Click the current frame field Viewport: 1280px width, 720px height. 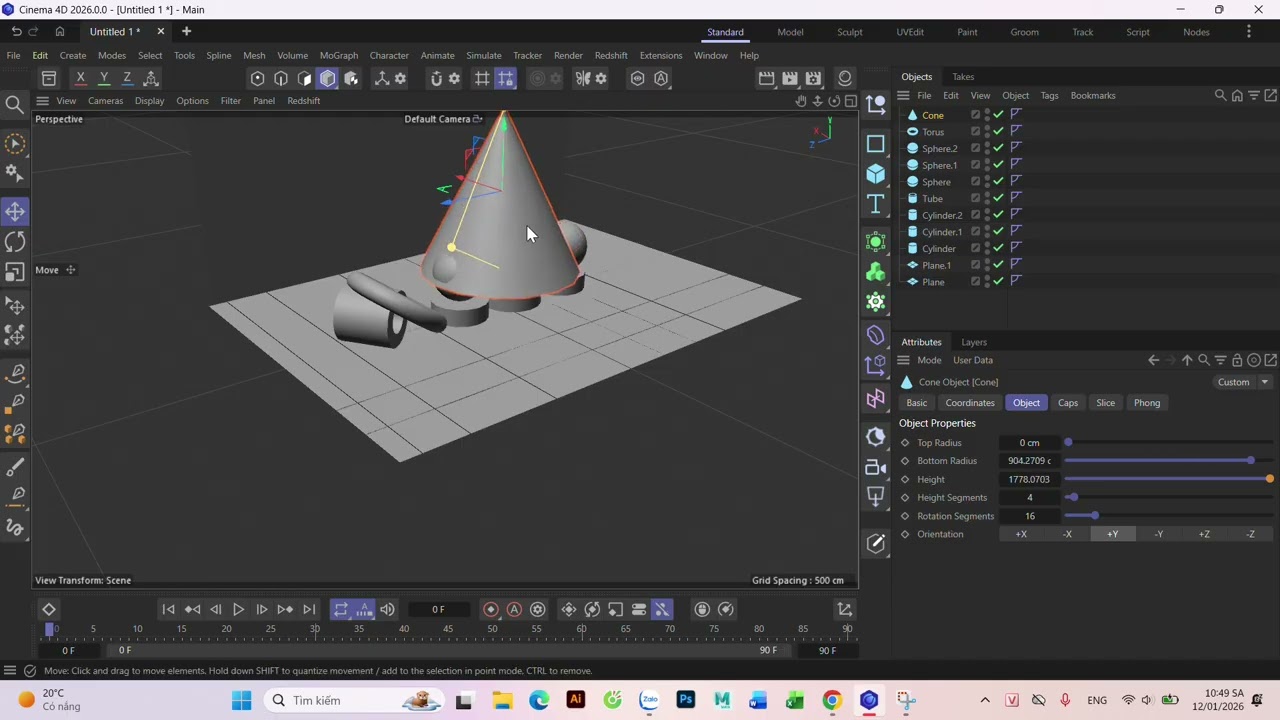click(438, 609)
